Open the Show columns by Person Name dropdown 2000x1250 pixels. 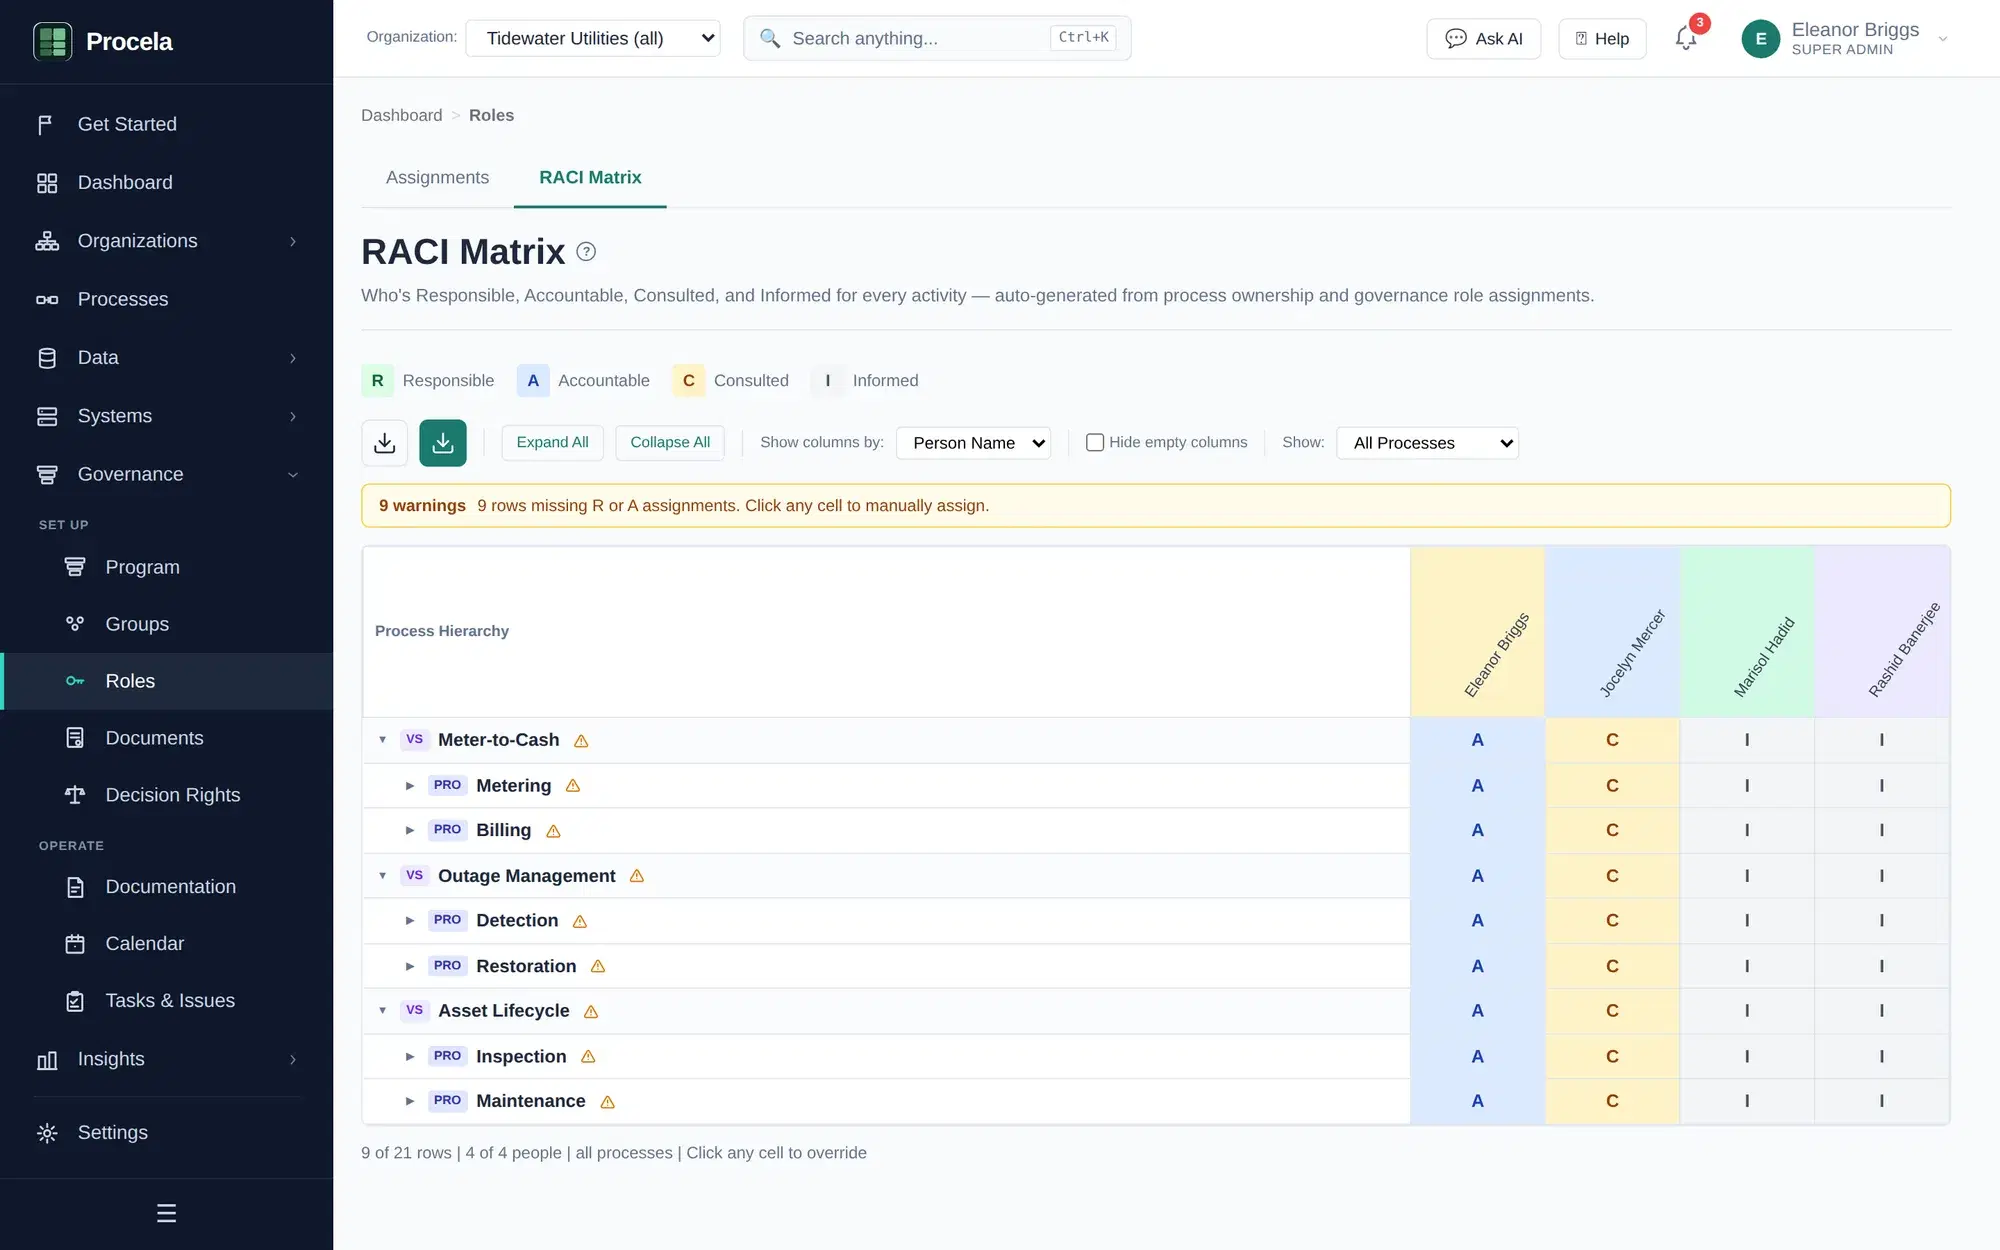[973, 443]
